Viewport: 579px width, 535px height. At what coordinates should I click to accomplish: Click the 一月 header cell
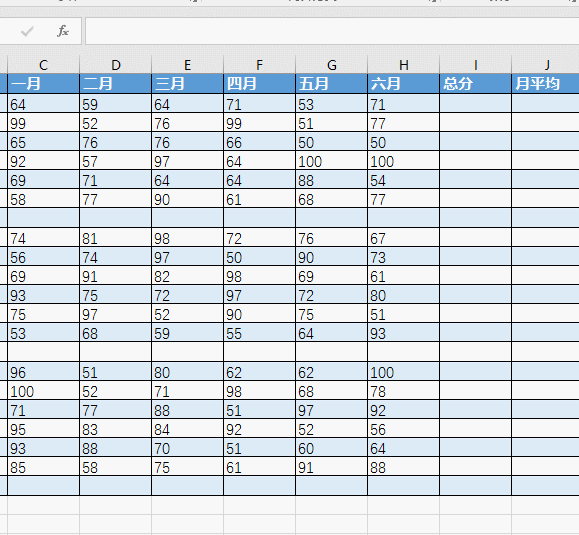click(x=44, y=83)
